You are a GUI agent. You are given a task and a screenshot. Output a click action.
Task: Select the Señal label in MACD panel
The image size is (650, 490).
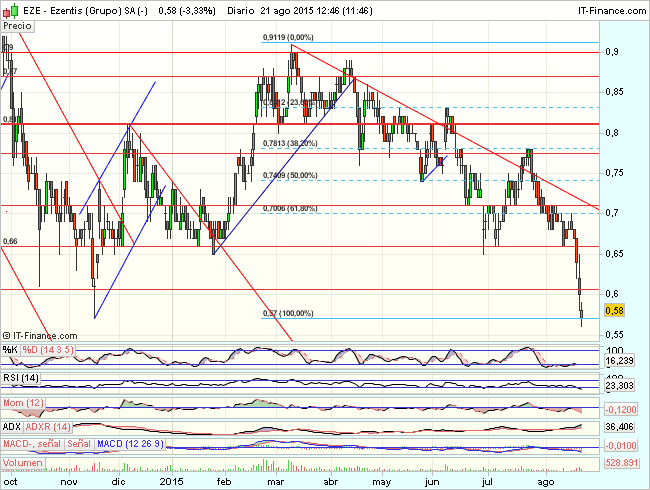[79, 444]
